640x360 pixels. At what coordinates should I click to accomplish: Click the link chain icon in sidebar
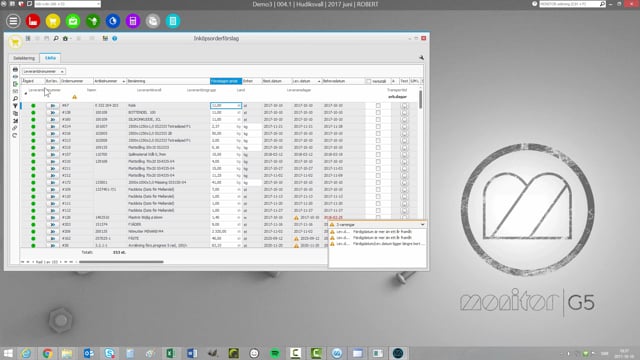(x=15, y=128)
